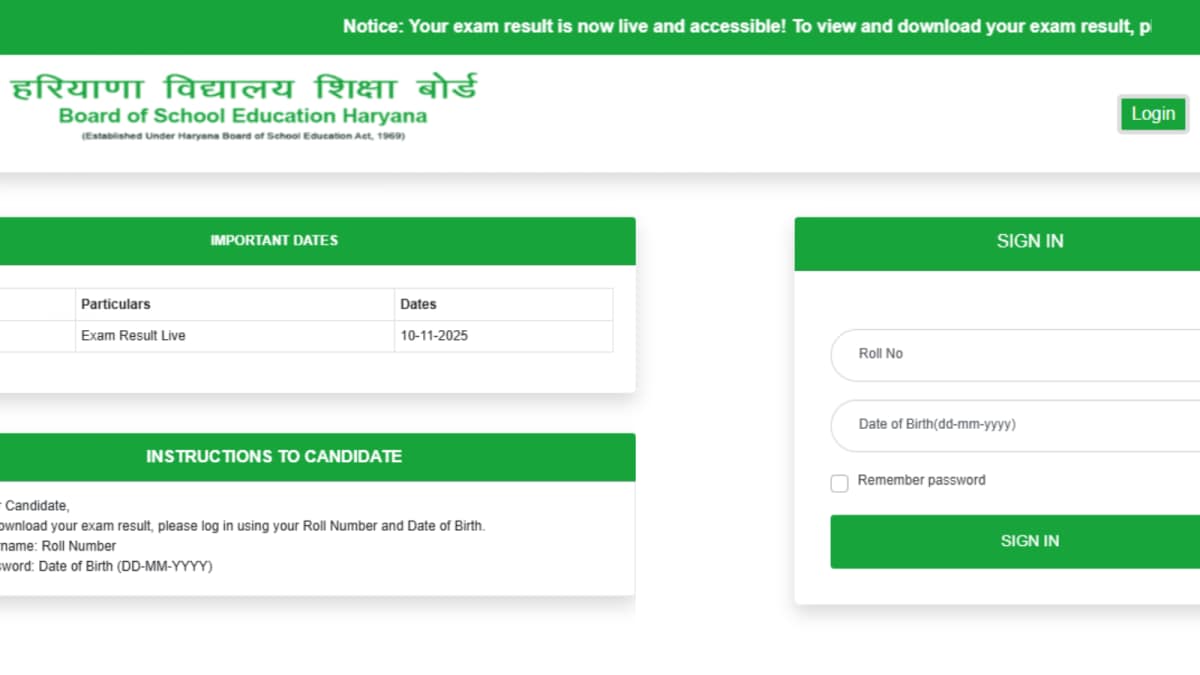Enable the Remember password checkbox
The image size is (1200, 675).
pyautogui.click(x=839, y=483)
